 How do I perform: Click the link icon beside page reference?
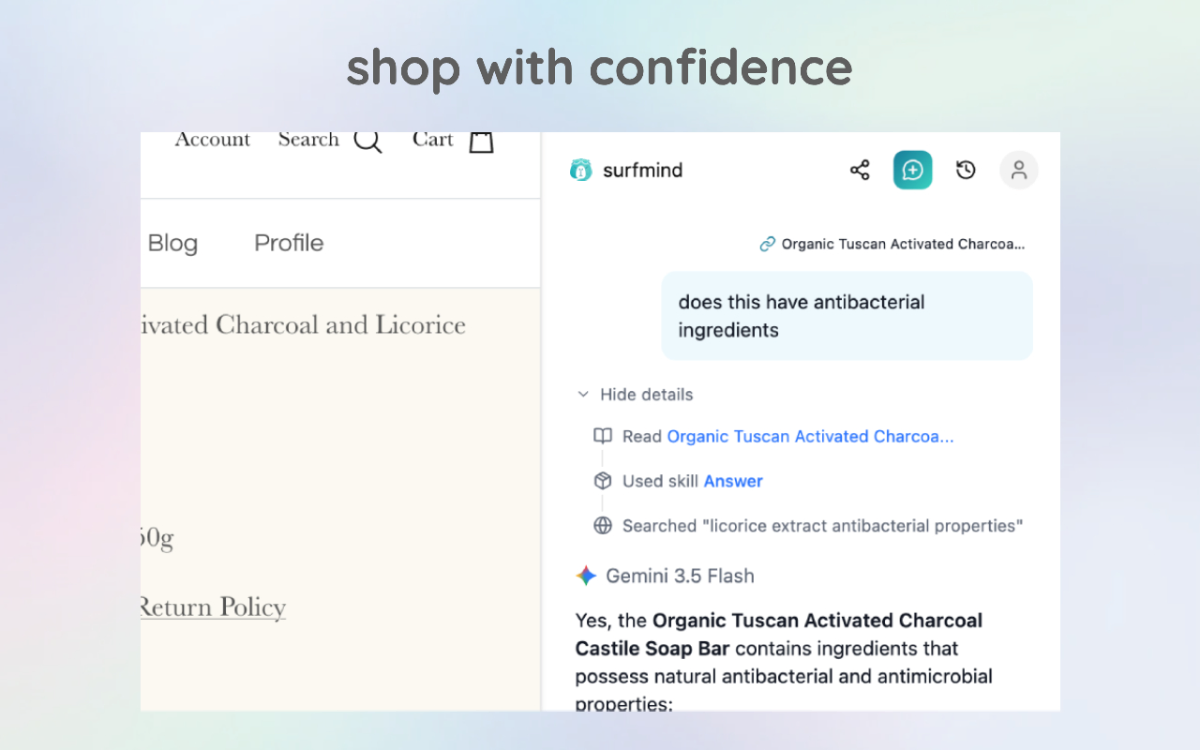[767, 244]
